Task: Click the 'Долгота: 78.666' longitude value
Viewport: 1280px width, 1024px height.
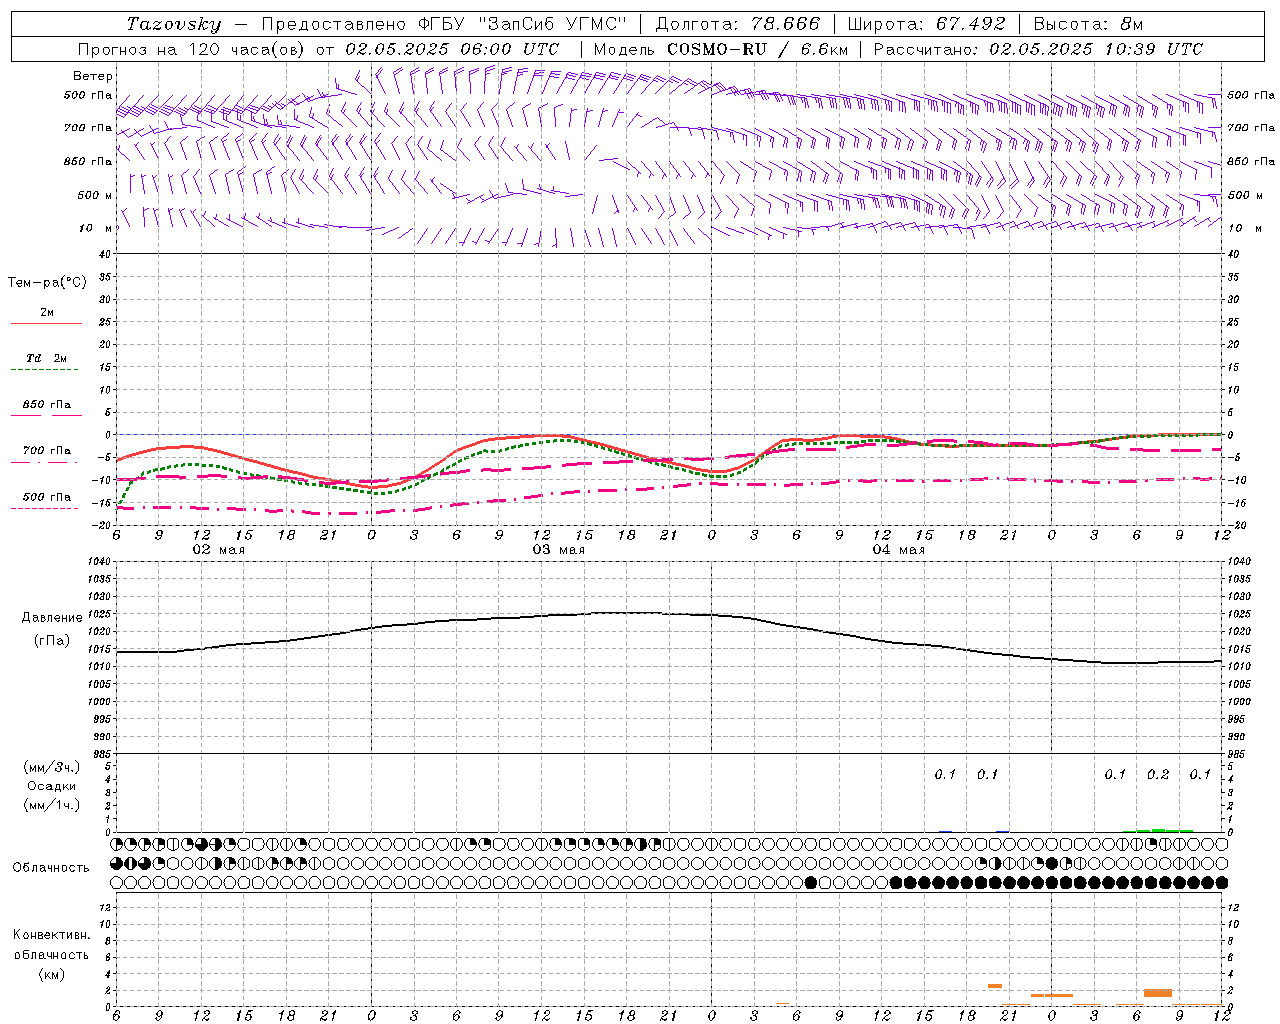Action: pos(737,24)
